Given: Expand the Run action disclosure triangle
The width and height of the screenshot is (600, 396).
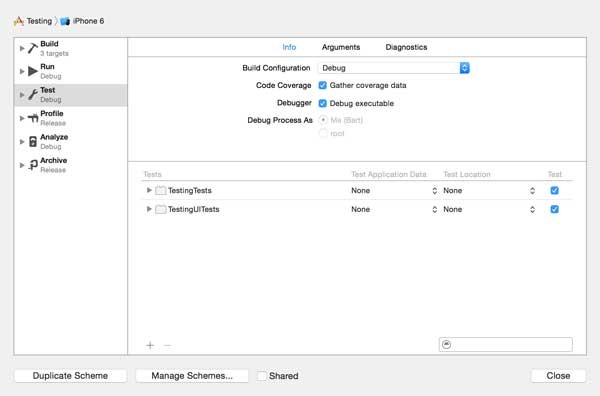Looking at the screenshot, I should tap(22, 71).
